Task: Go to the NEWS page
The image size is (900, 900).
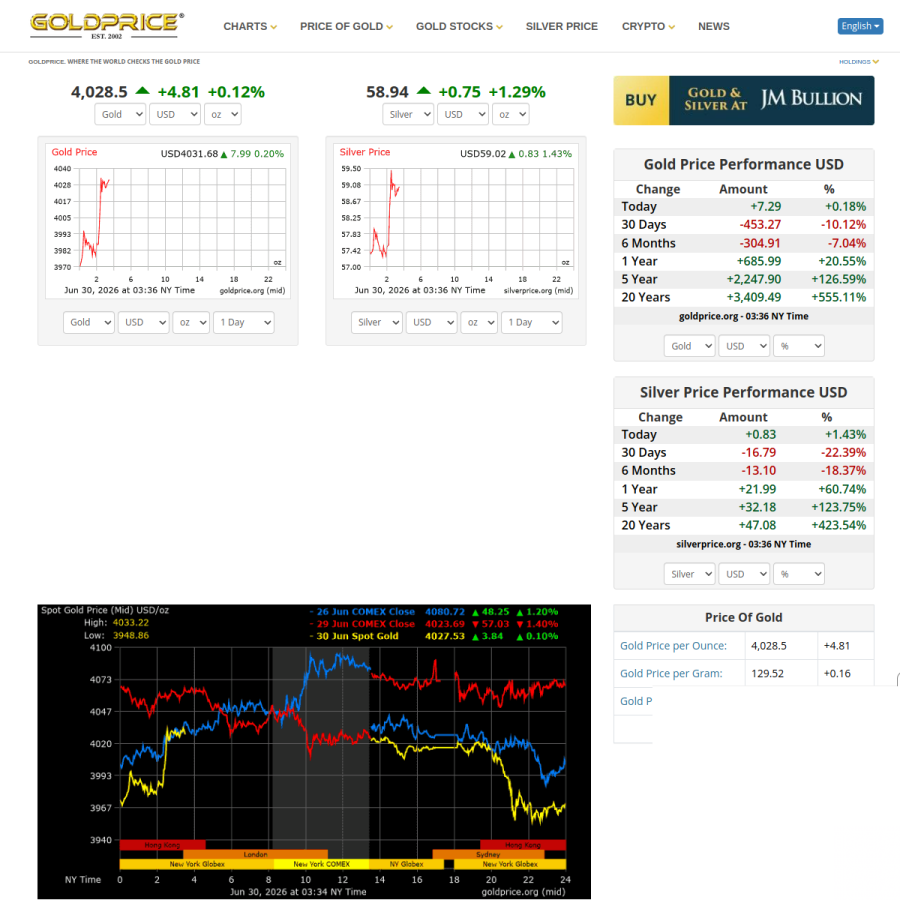Action: point(713,26)
